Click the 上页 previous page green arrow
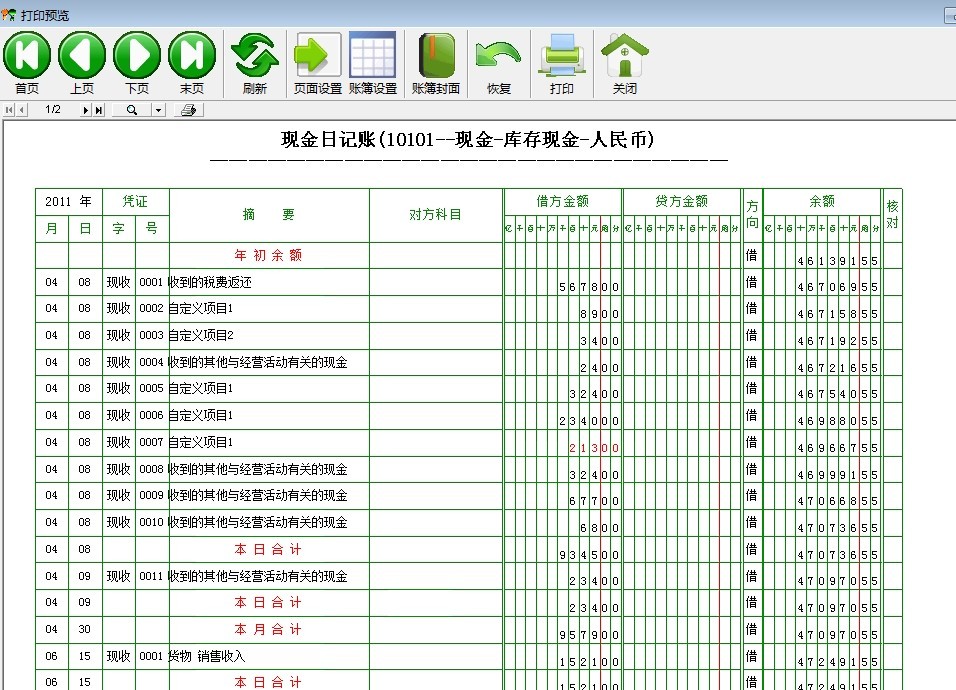Viewport: 956px width, 690px height. (82, 63)
